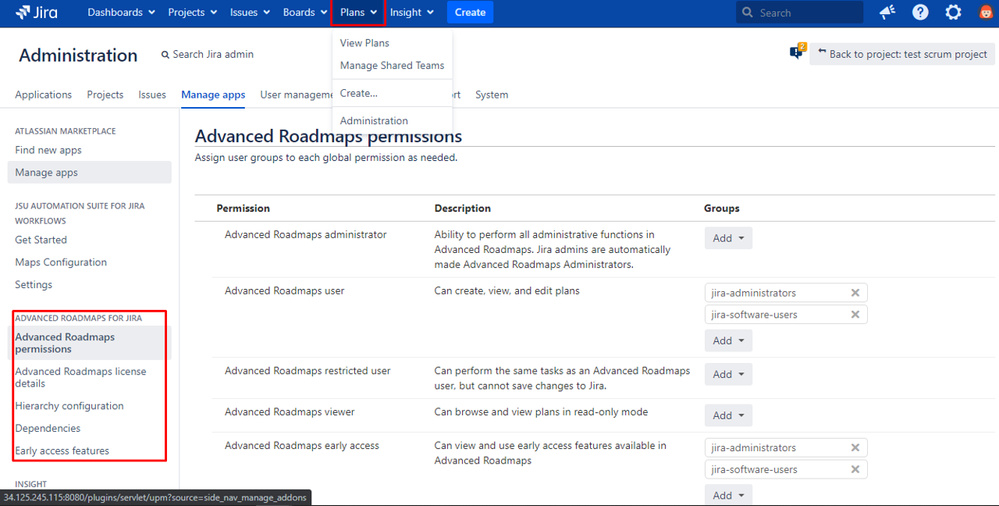Switch to the System tab
This screenshot has height=506, width=999.
pyautogui.click(x=492, y=95)
